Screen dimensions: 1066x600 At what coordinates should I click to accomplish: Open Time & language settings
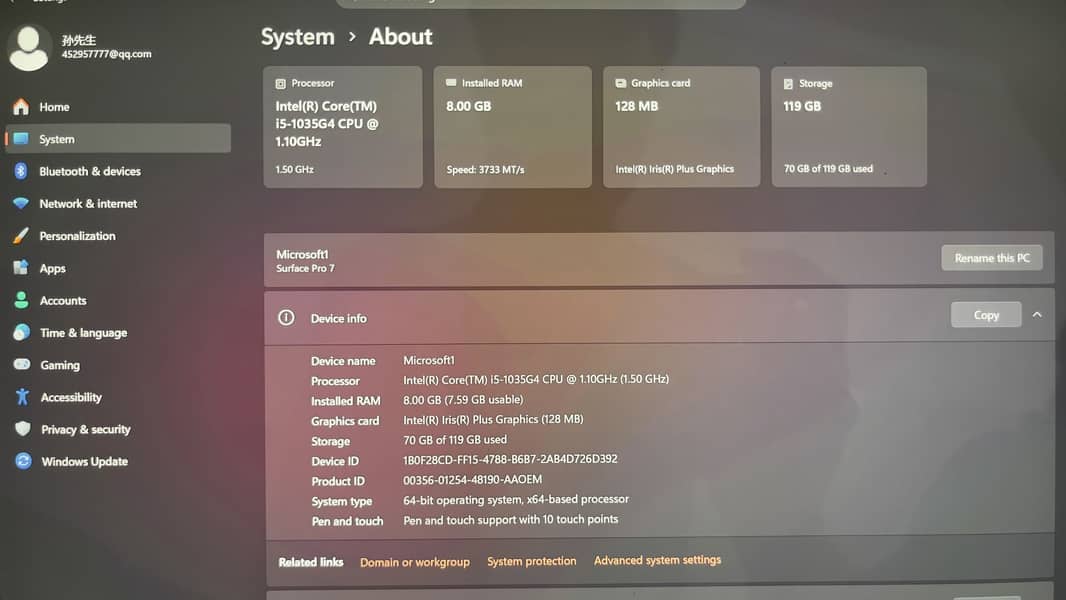[118, 332]
